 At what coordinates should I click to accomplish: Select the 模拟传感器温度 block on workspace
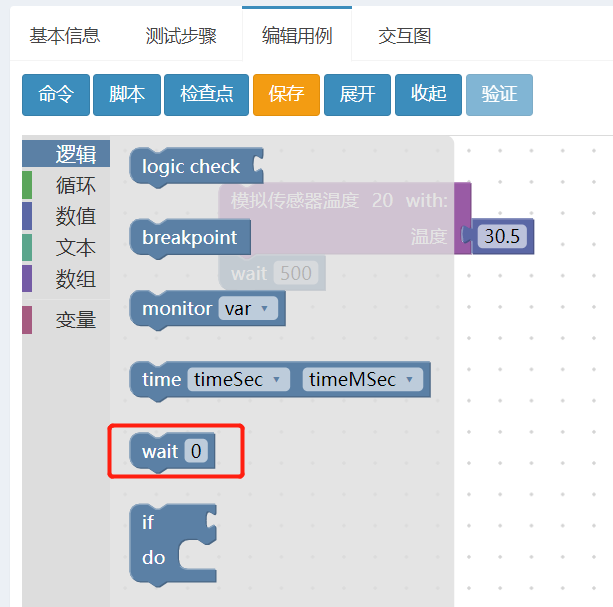click(344, 218)
